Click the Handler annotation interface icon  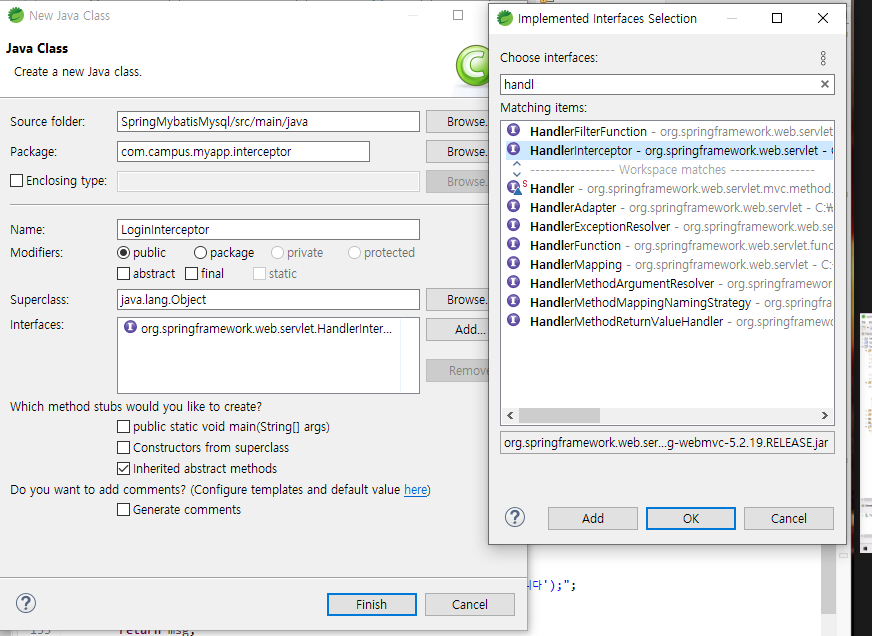514,187
